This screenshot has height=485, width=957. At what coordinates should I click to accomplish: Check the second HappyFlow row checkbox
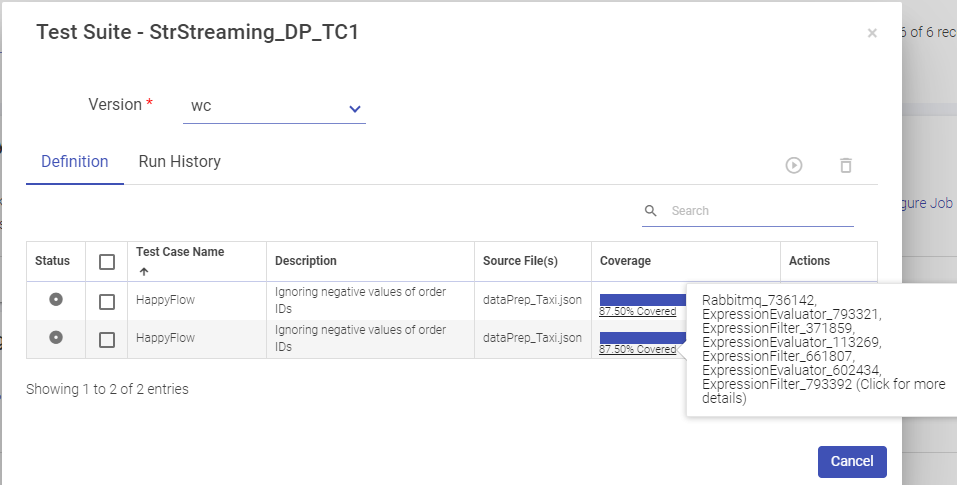click(x=107, y=340)
